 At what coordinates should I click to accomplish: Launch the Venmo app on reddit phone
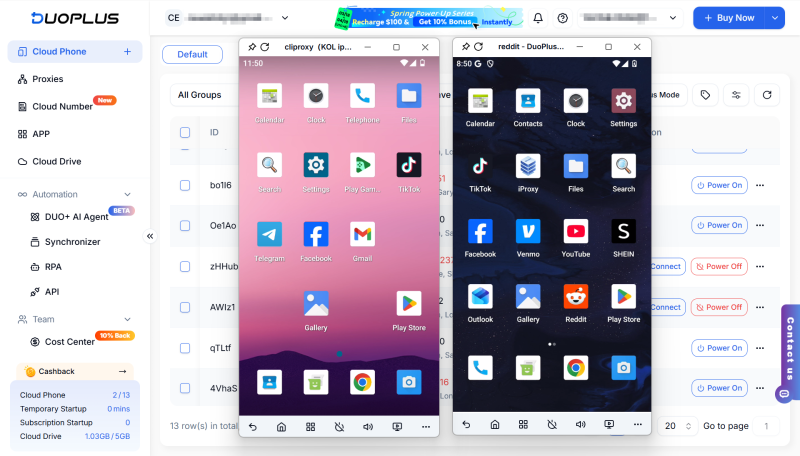pos(528,232)
